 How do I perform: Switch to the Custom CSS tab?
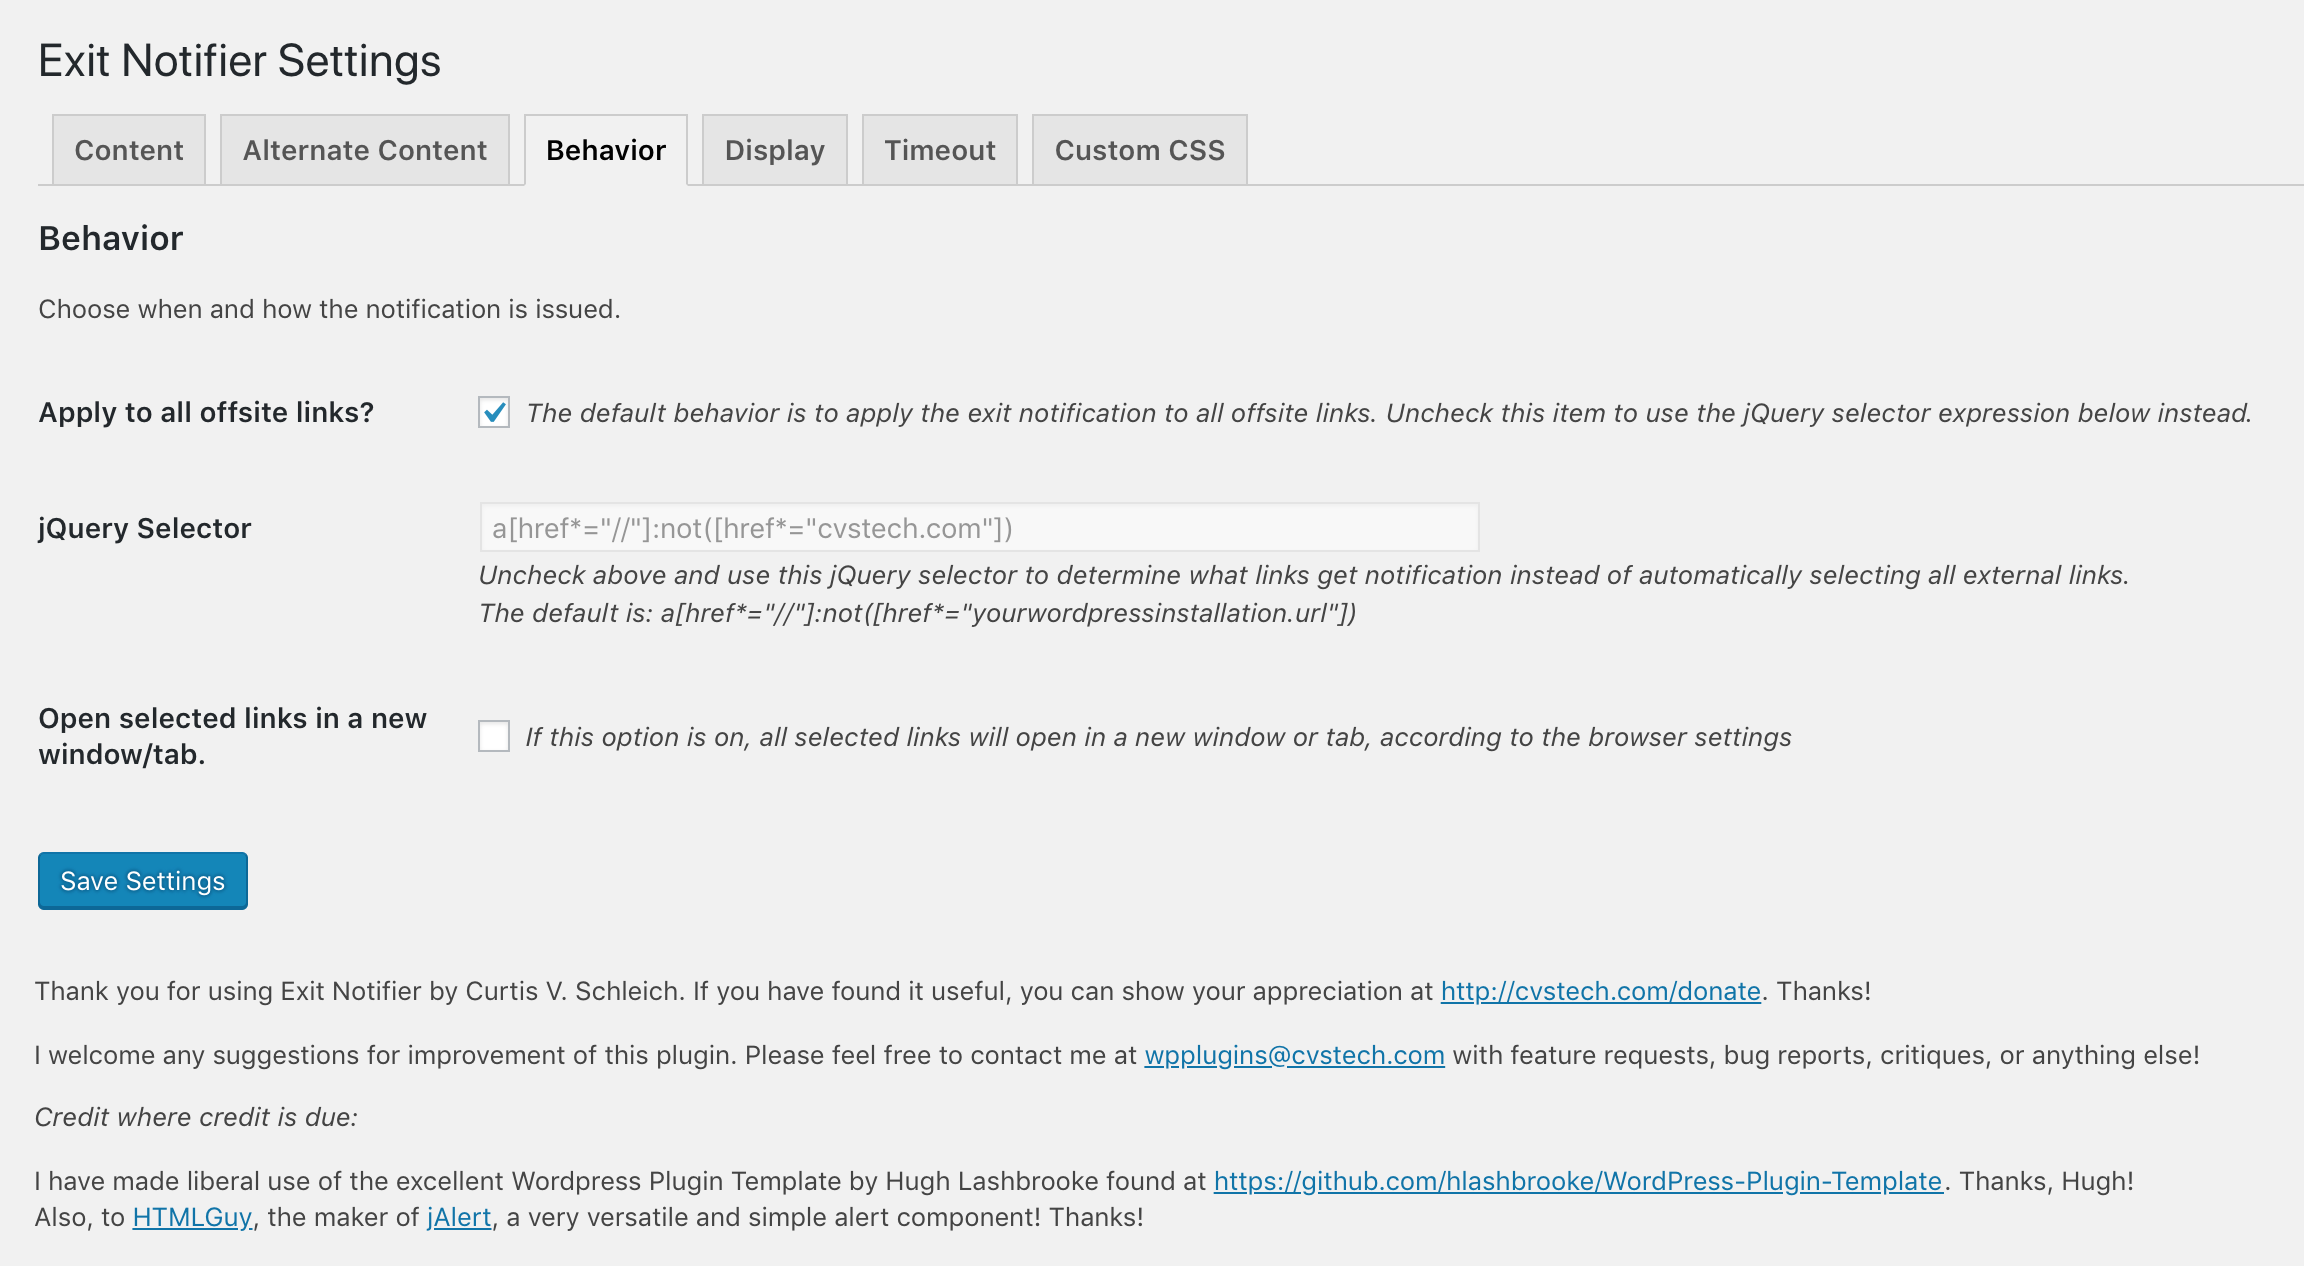click(1140, 150)
